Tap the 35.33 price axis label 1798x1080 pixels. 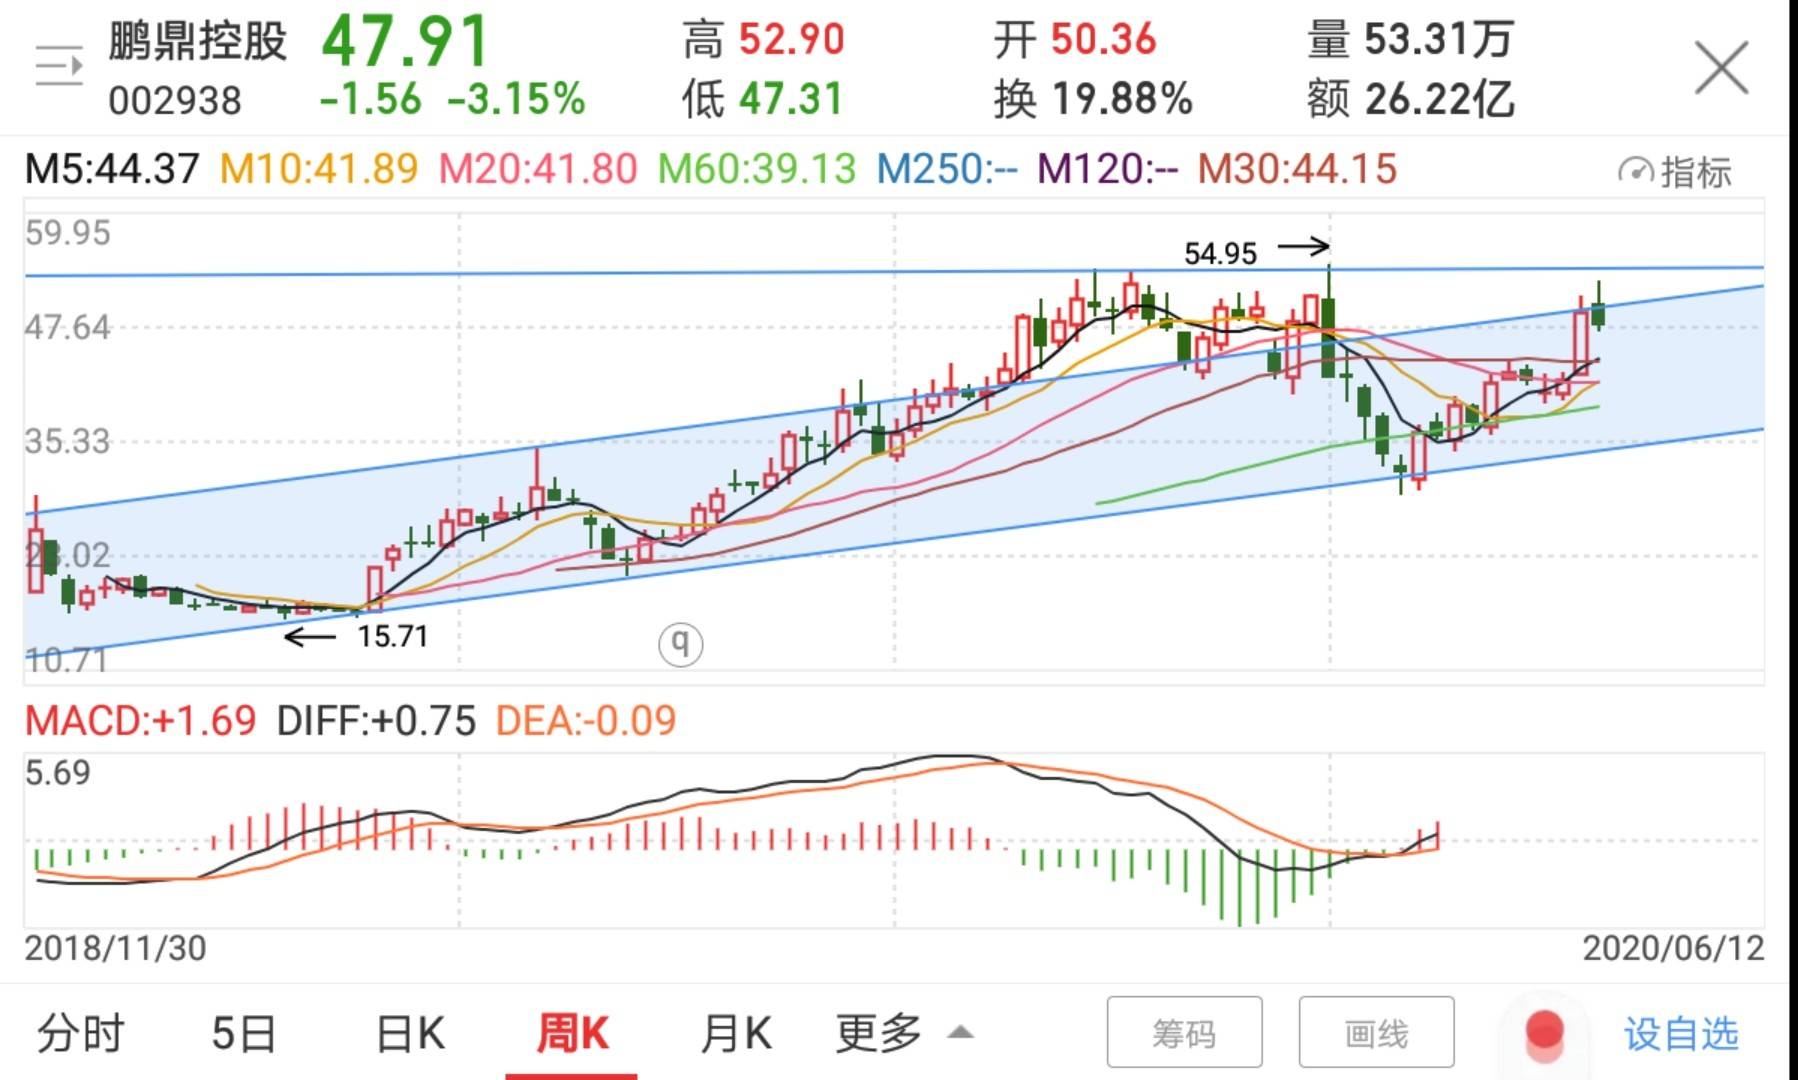(68, 441)
